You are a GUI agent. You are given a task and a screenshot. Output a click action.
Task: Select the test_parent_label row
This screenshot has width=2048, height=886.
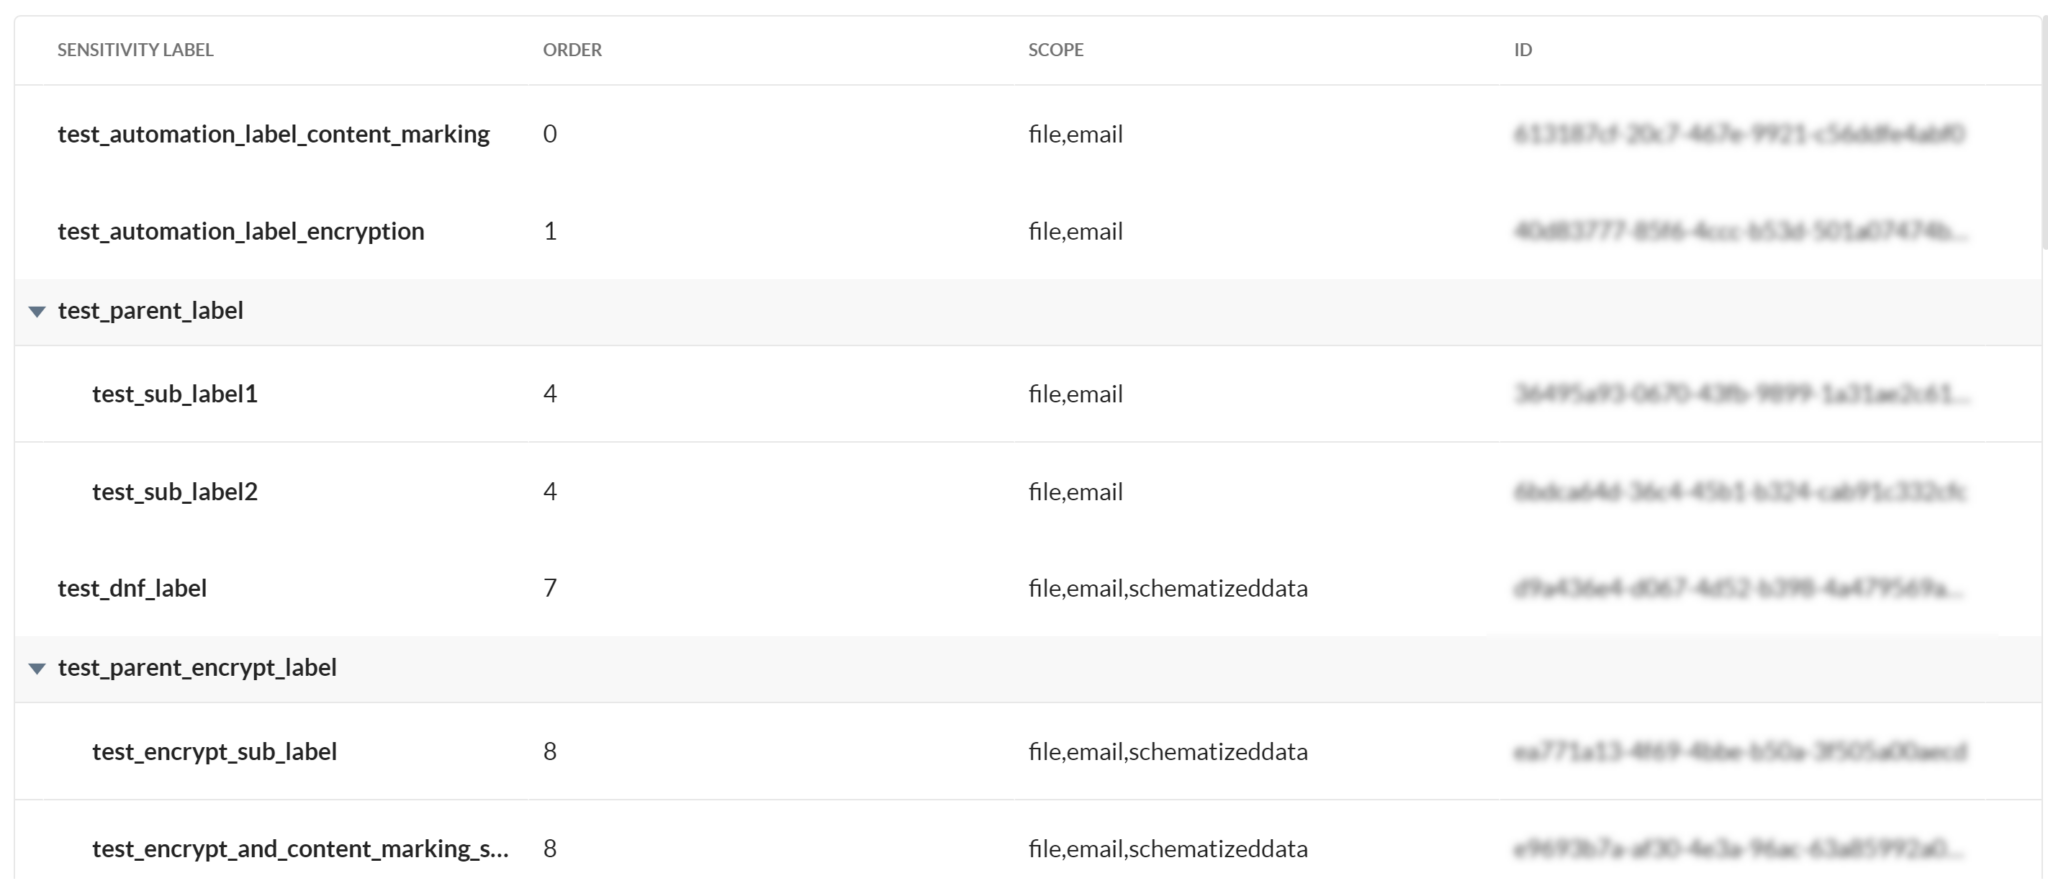click(150, 310)
